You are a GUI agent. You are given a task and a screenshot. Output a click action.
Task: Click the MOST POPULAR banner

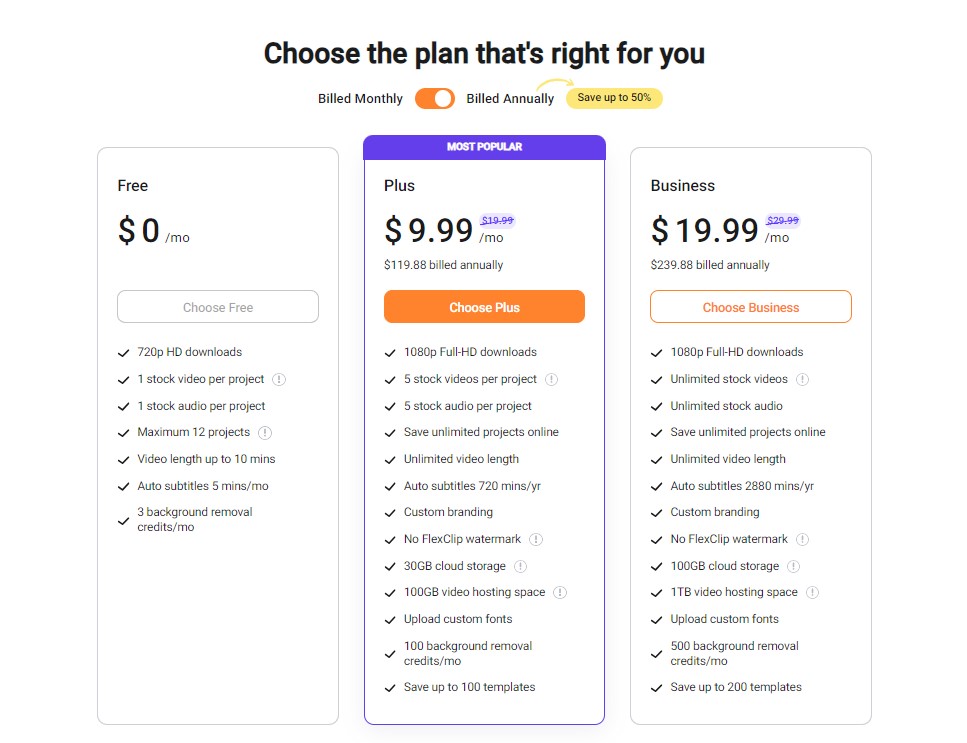click(484, 147)
